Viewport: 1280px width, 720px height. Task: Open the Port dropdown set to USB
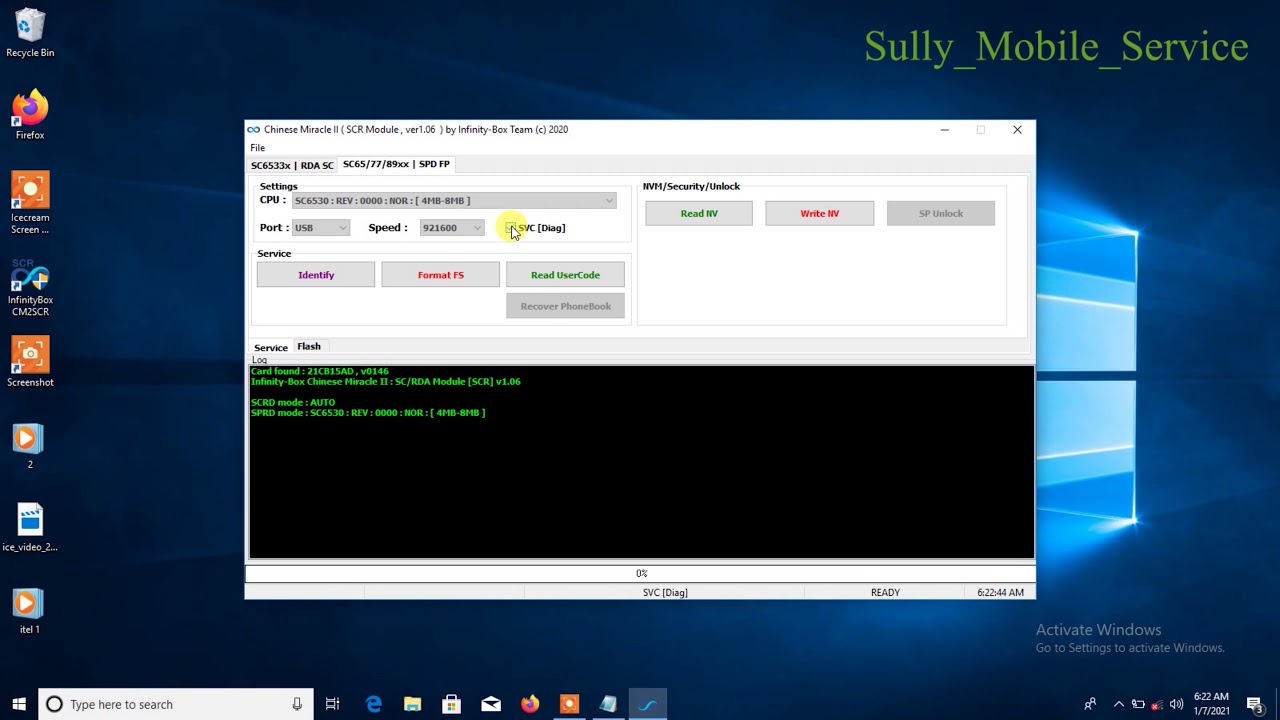point(320,228)
